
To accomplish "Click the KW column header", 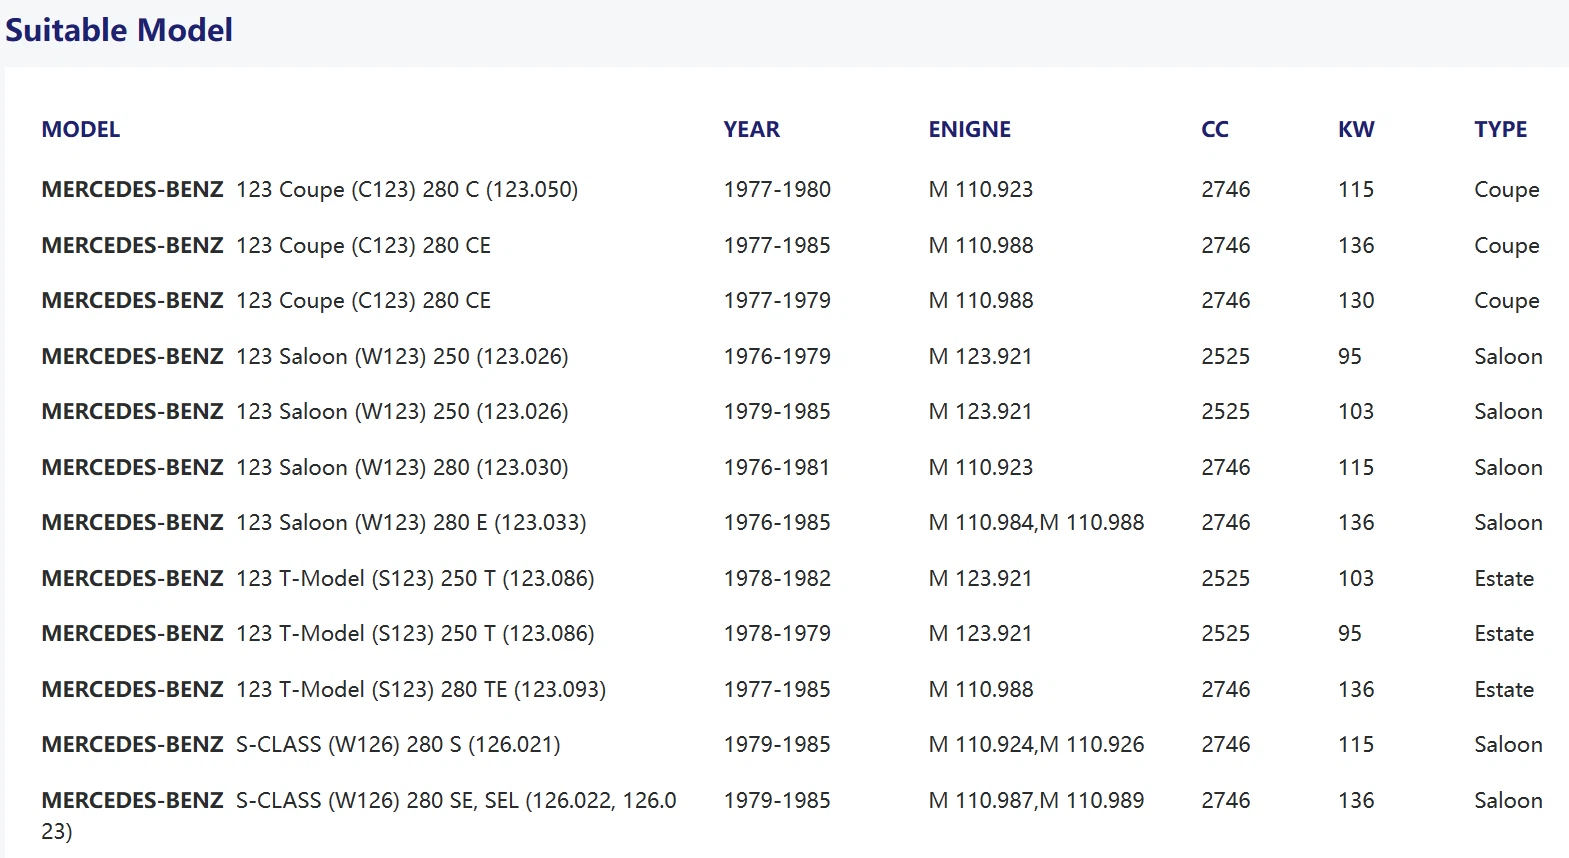I will click(x=1356, y=129).
